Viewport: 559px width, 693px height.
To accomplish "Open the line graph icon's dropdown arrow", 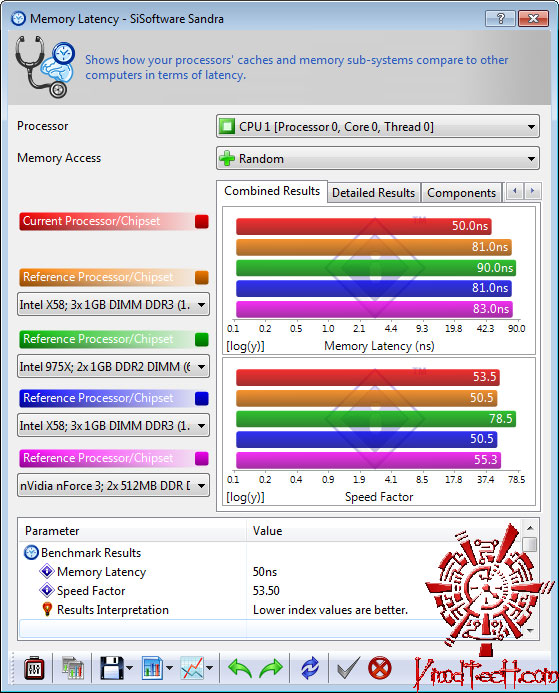I will (209, 668).
